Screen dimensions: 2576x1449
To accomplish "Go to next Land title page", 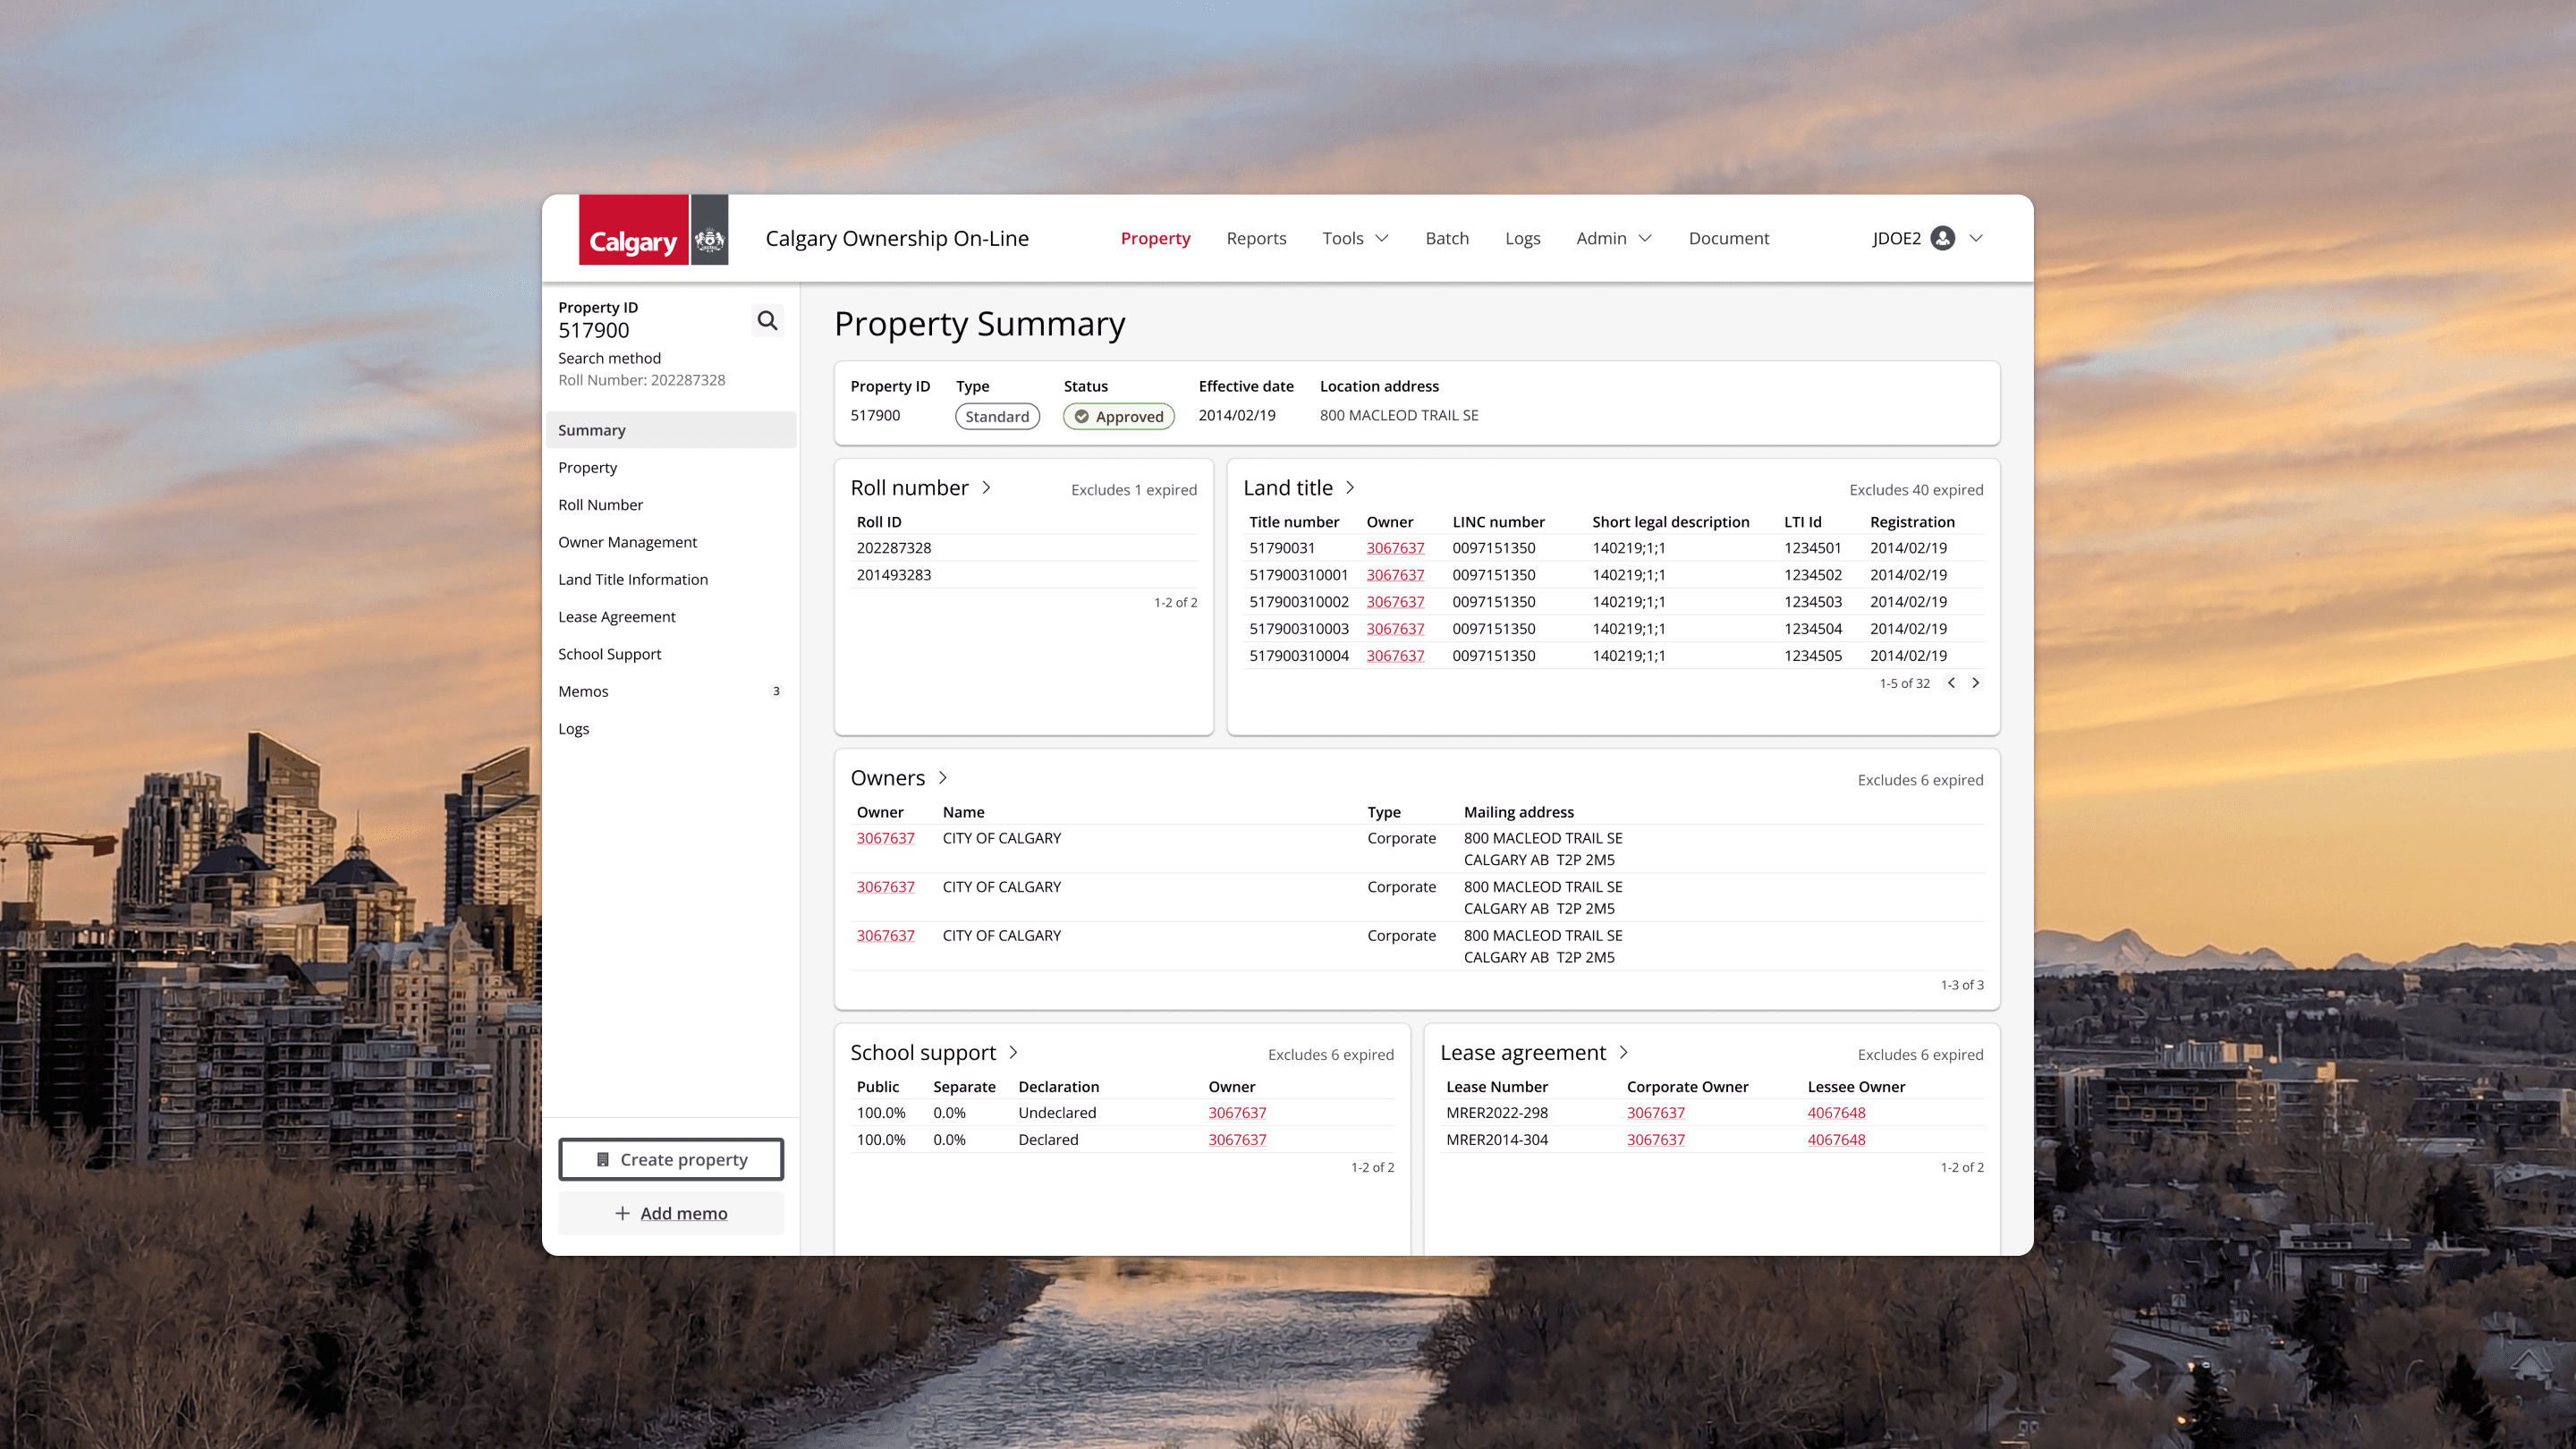I will pyautogui.click(x=1975, y=683).
